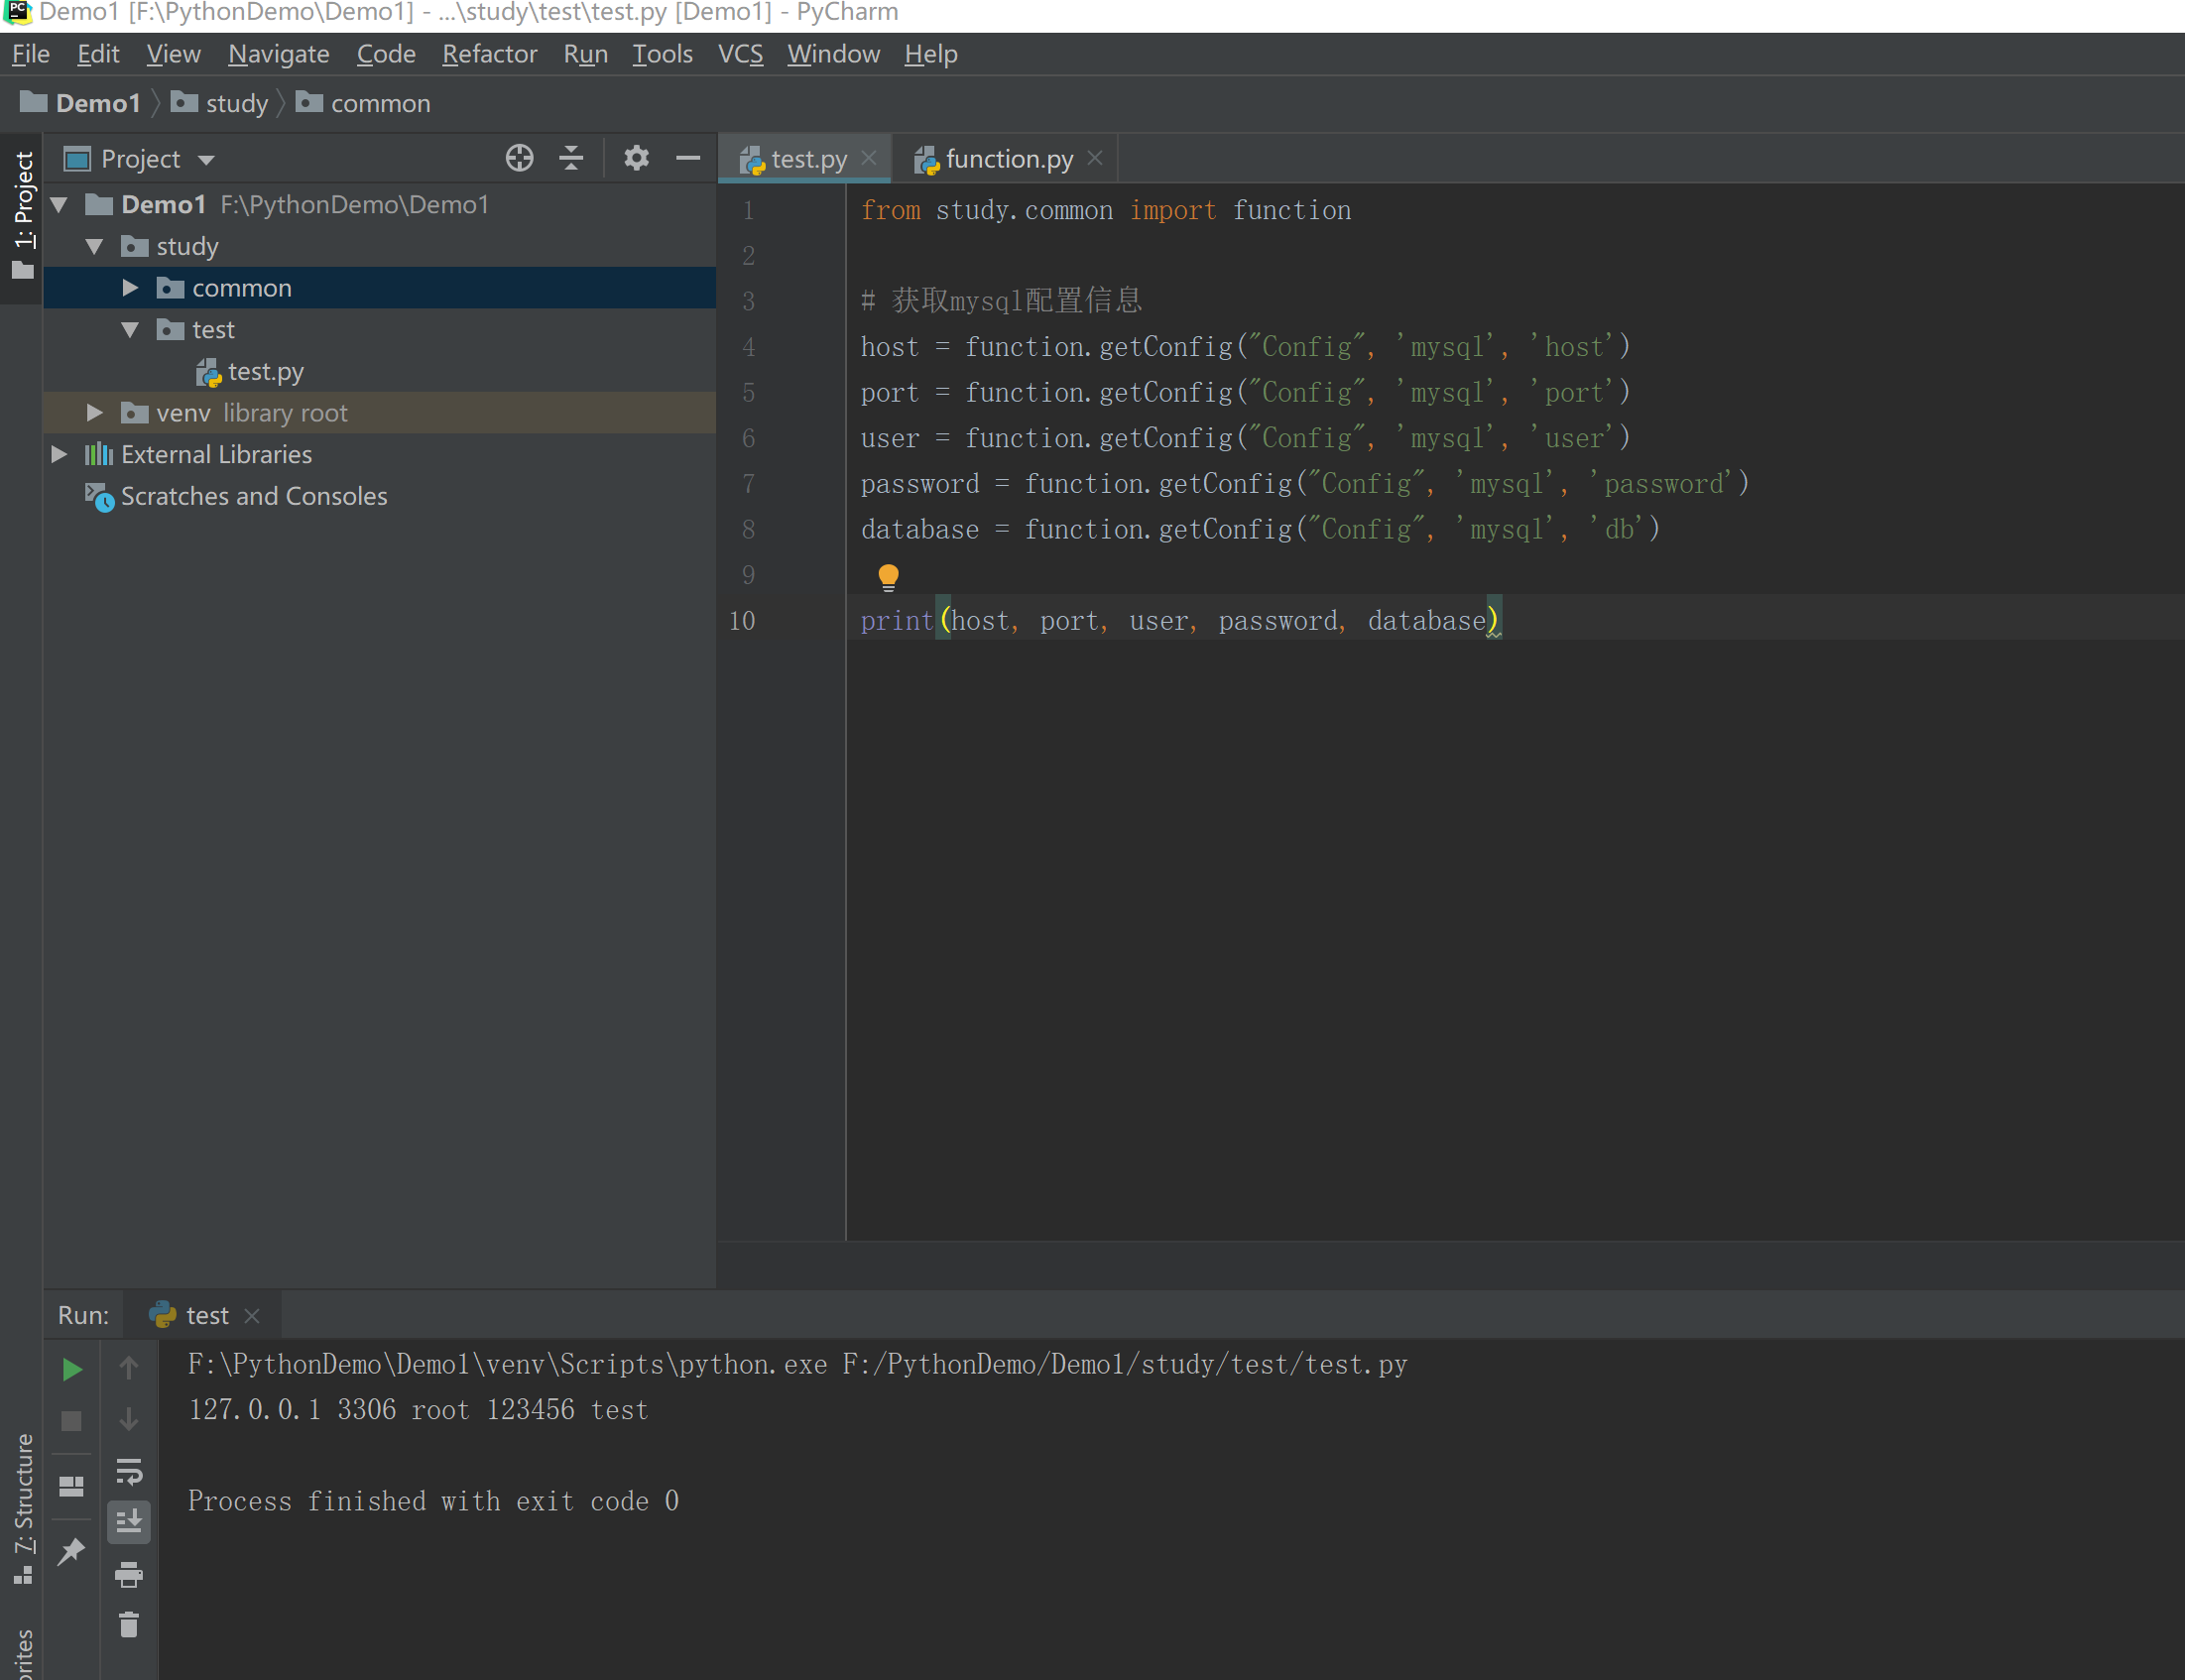Expand the common folder
This screenshot has height=1680, width=2185.
130,288
